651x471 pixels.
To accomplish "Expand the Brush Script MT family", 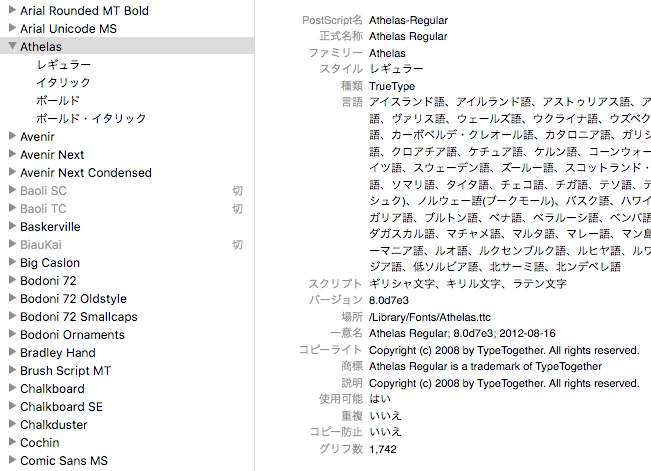I will (x=12, y=370).
